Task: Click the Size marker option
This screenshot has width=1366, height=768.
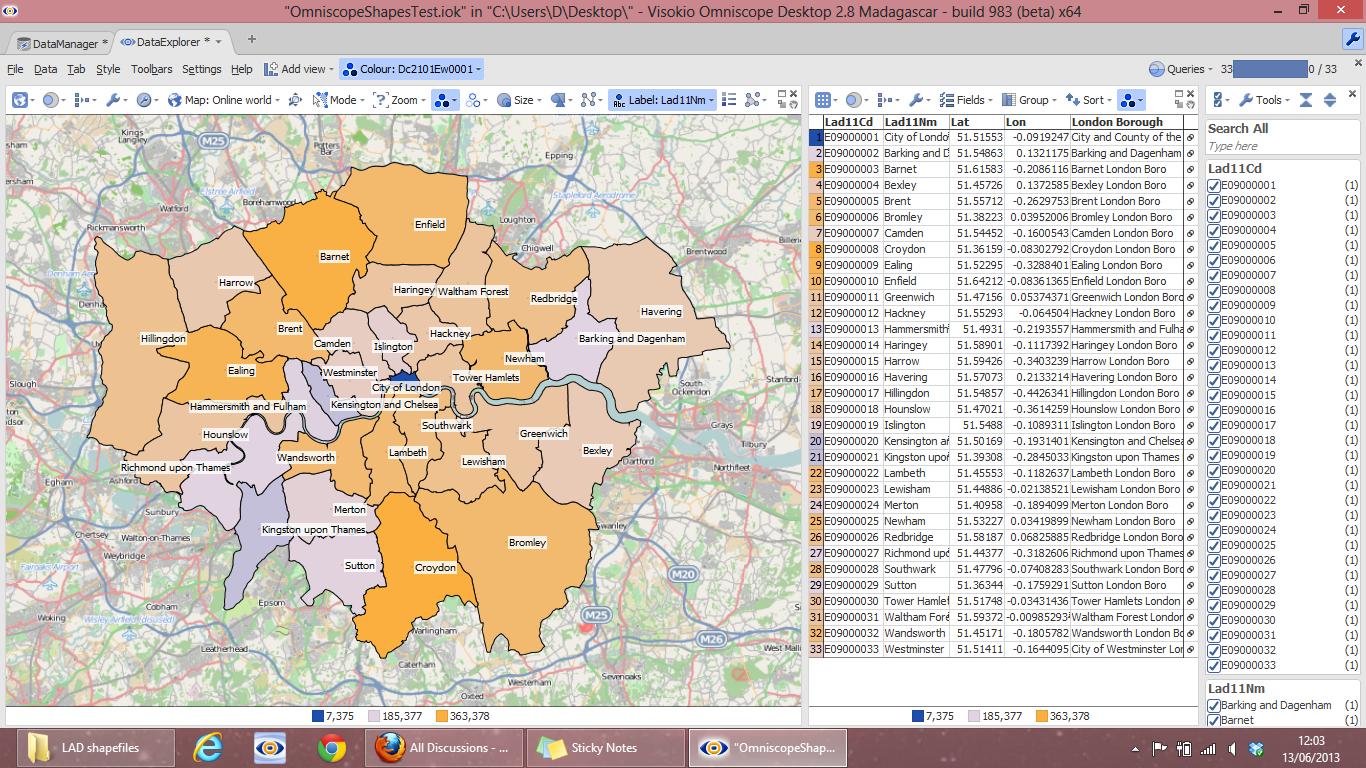Action: (518, 100)
